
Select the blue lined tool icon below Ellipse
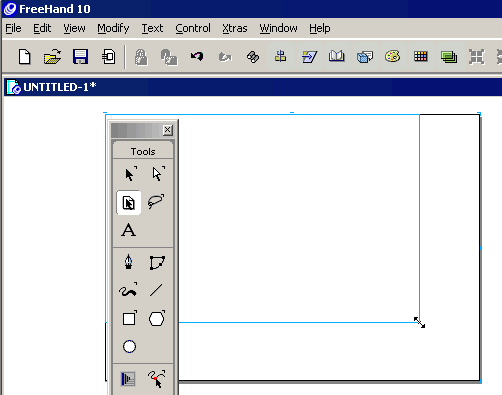click(128, 379)
